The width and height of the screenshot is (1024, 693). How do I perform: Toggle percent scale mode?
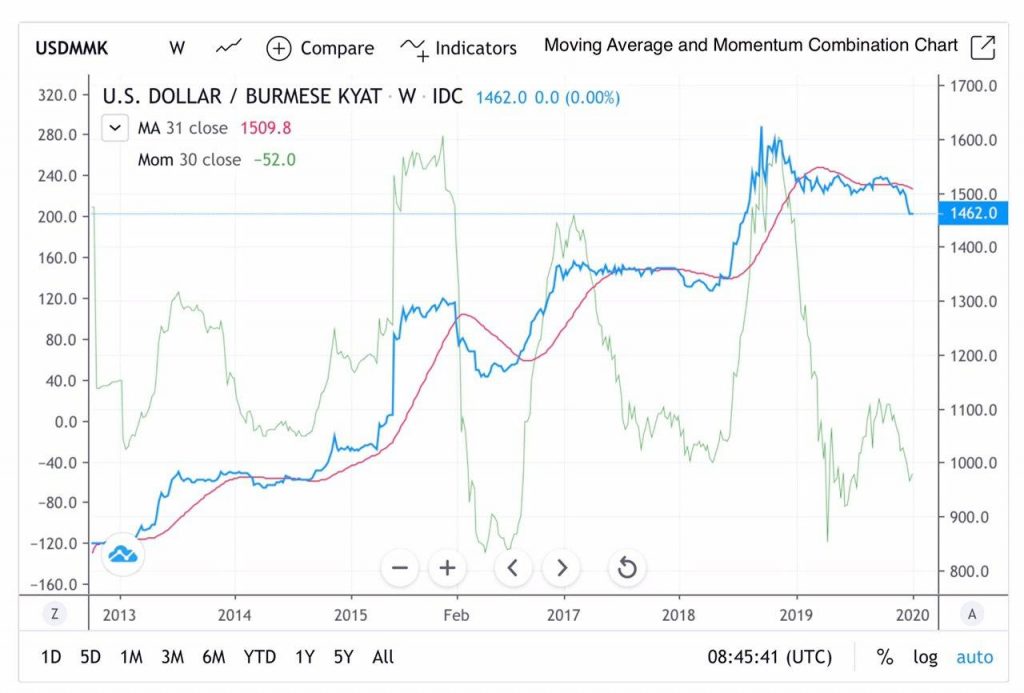pos(885,656)
